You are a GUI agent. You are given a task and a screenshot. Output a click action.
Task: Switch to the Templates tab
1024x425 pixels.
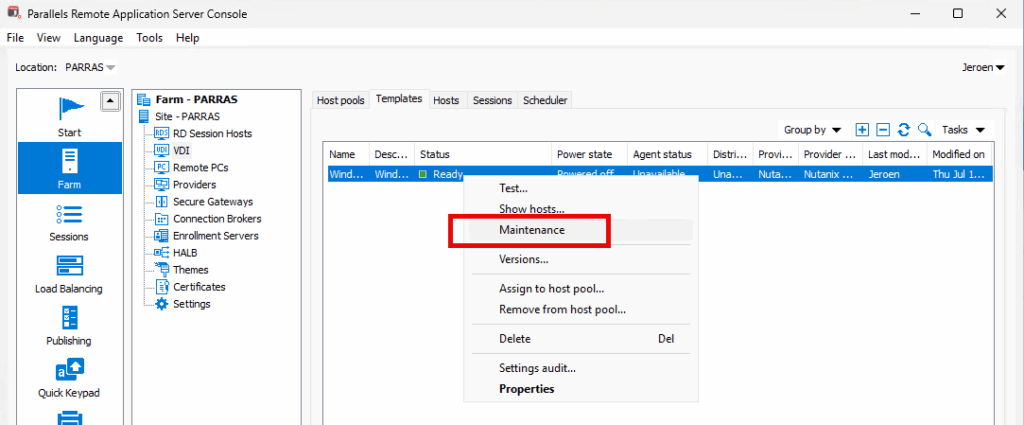tap(399, 99)
